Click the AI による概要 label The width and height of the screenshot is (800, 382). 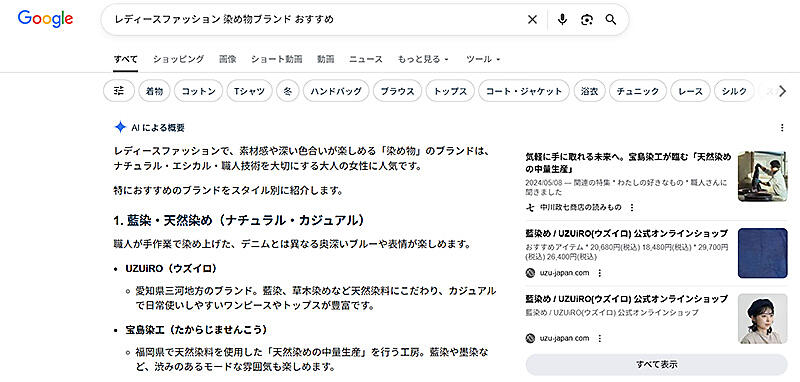click(x=158, y=128)
